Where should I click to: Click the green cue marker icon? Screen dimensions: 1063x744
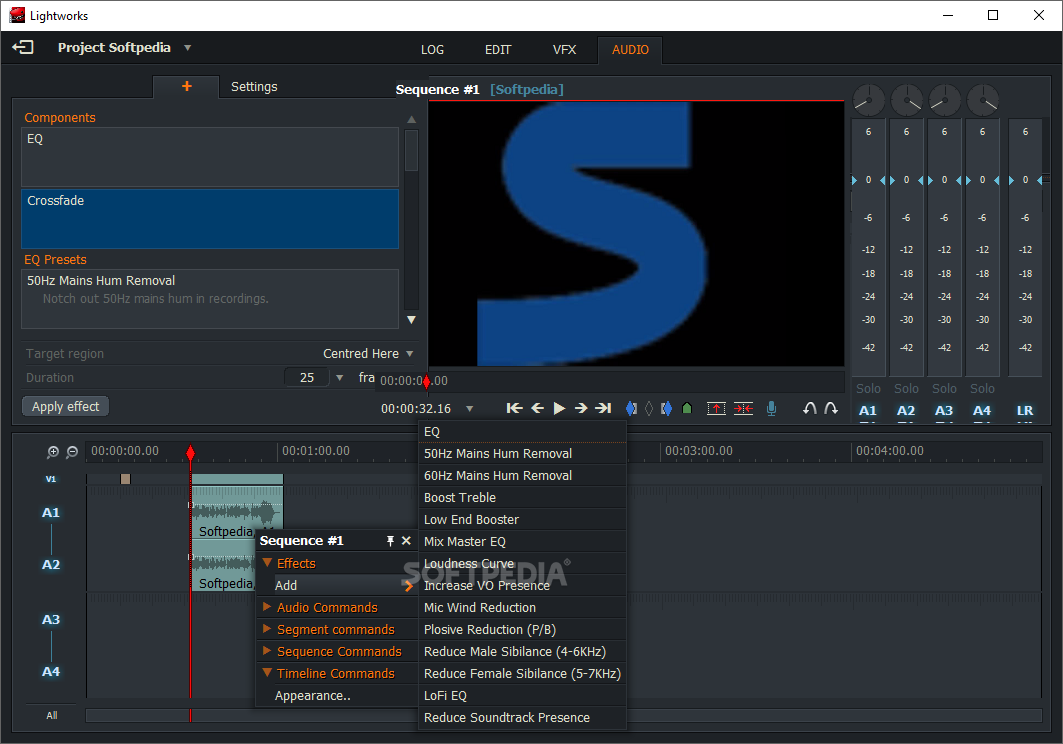coord(687,408)
